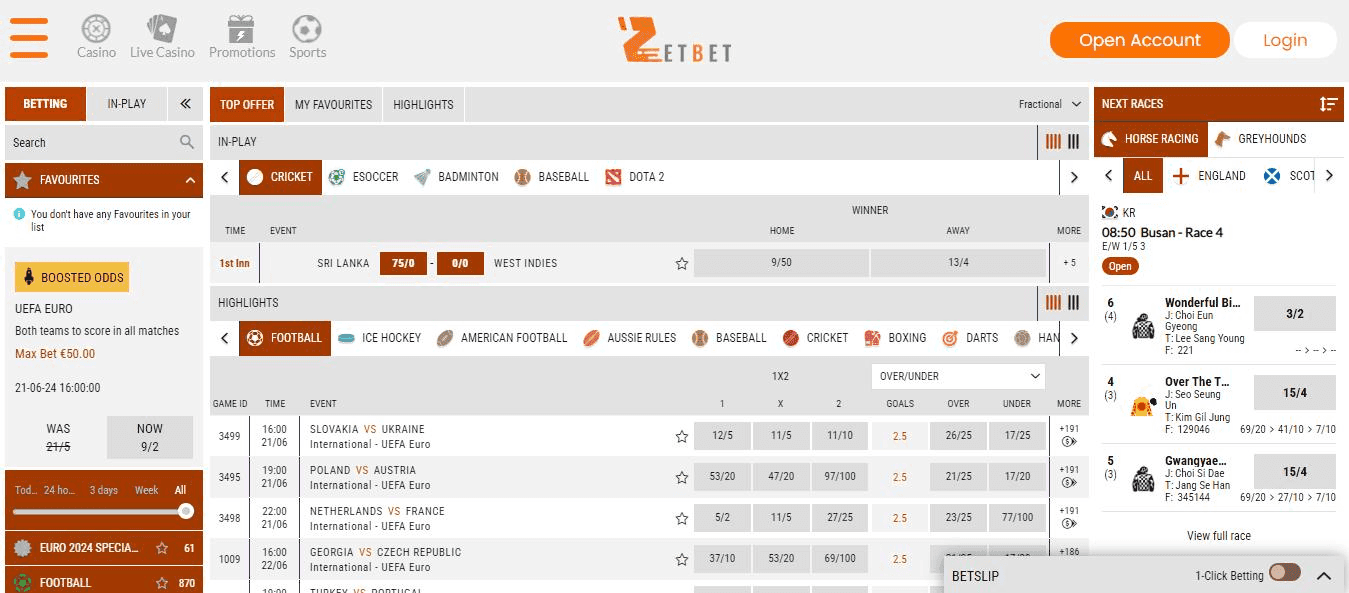This screenshot has width=1349, height=593.
Task: Bet on Wonderful Bi... at 3/2
Action: (1294, 313)
